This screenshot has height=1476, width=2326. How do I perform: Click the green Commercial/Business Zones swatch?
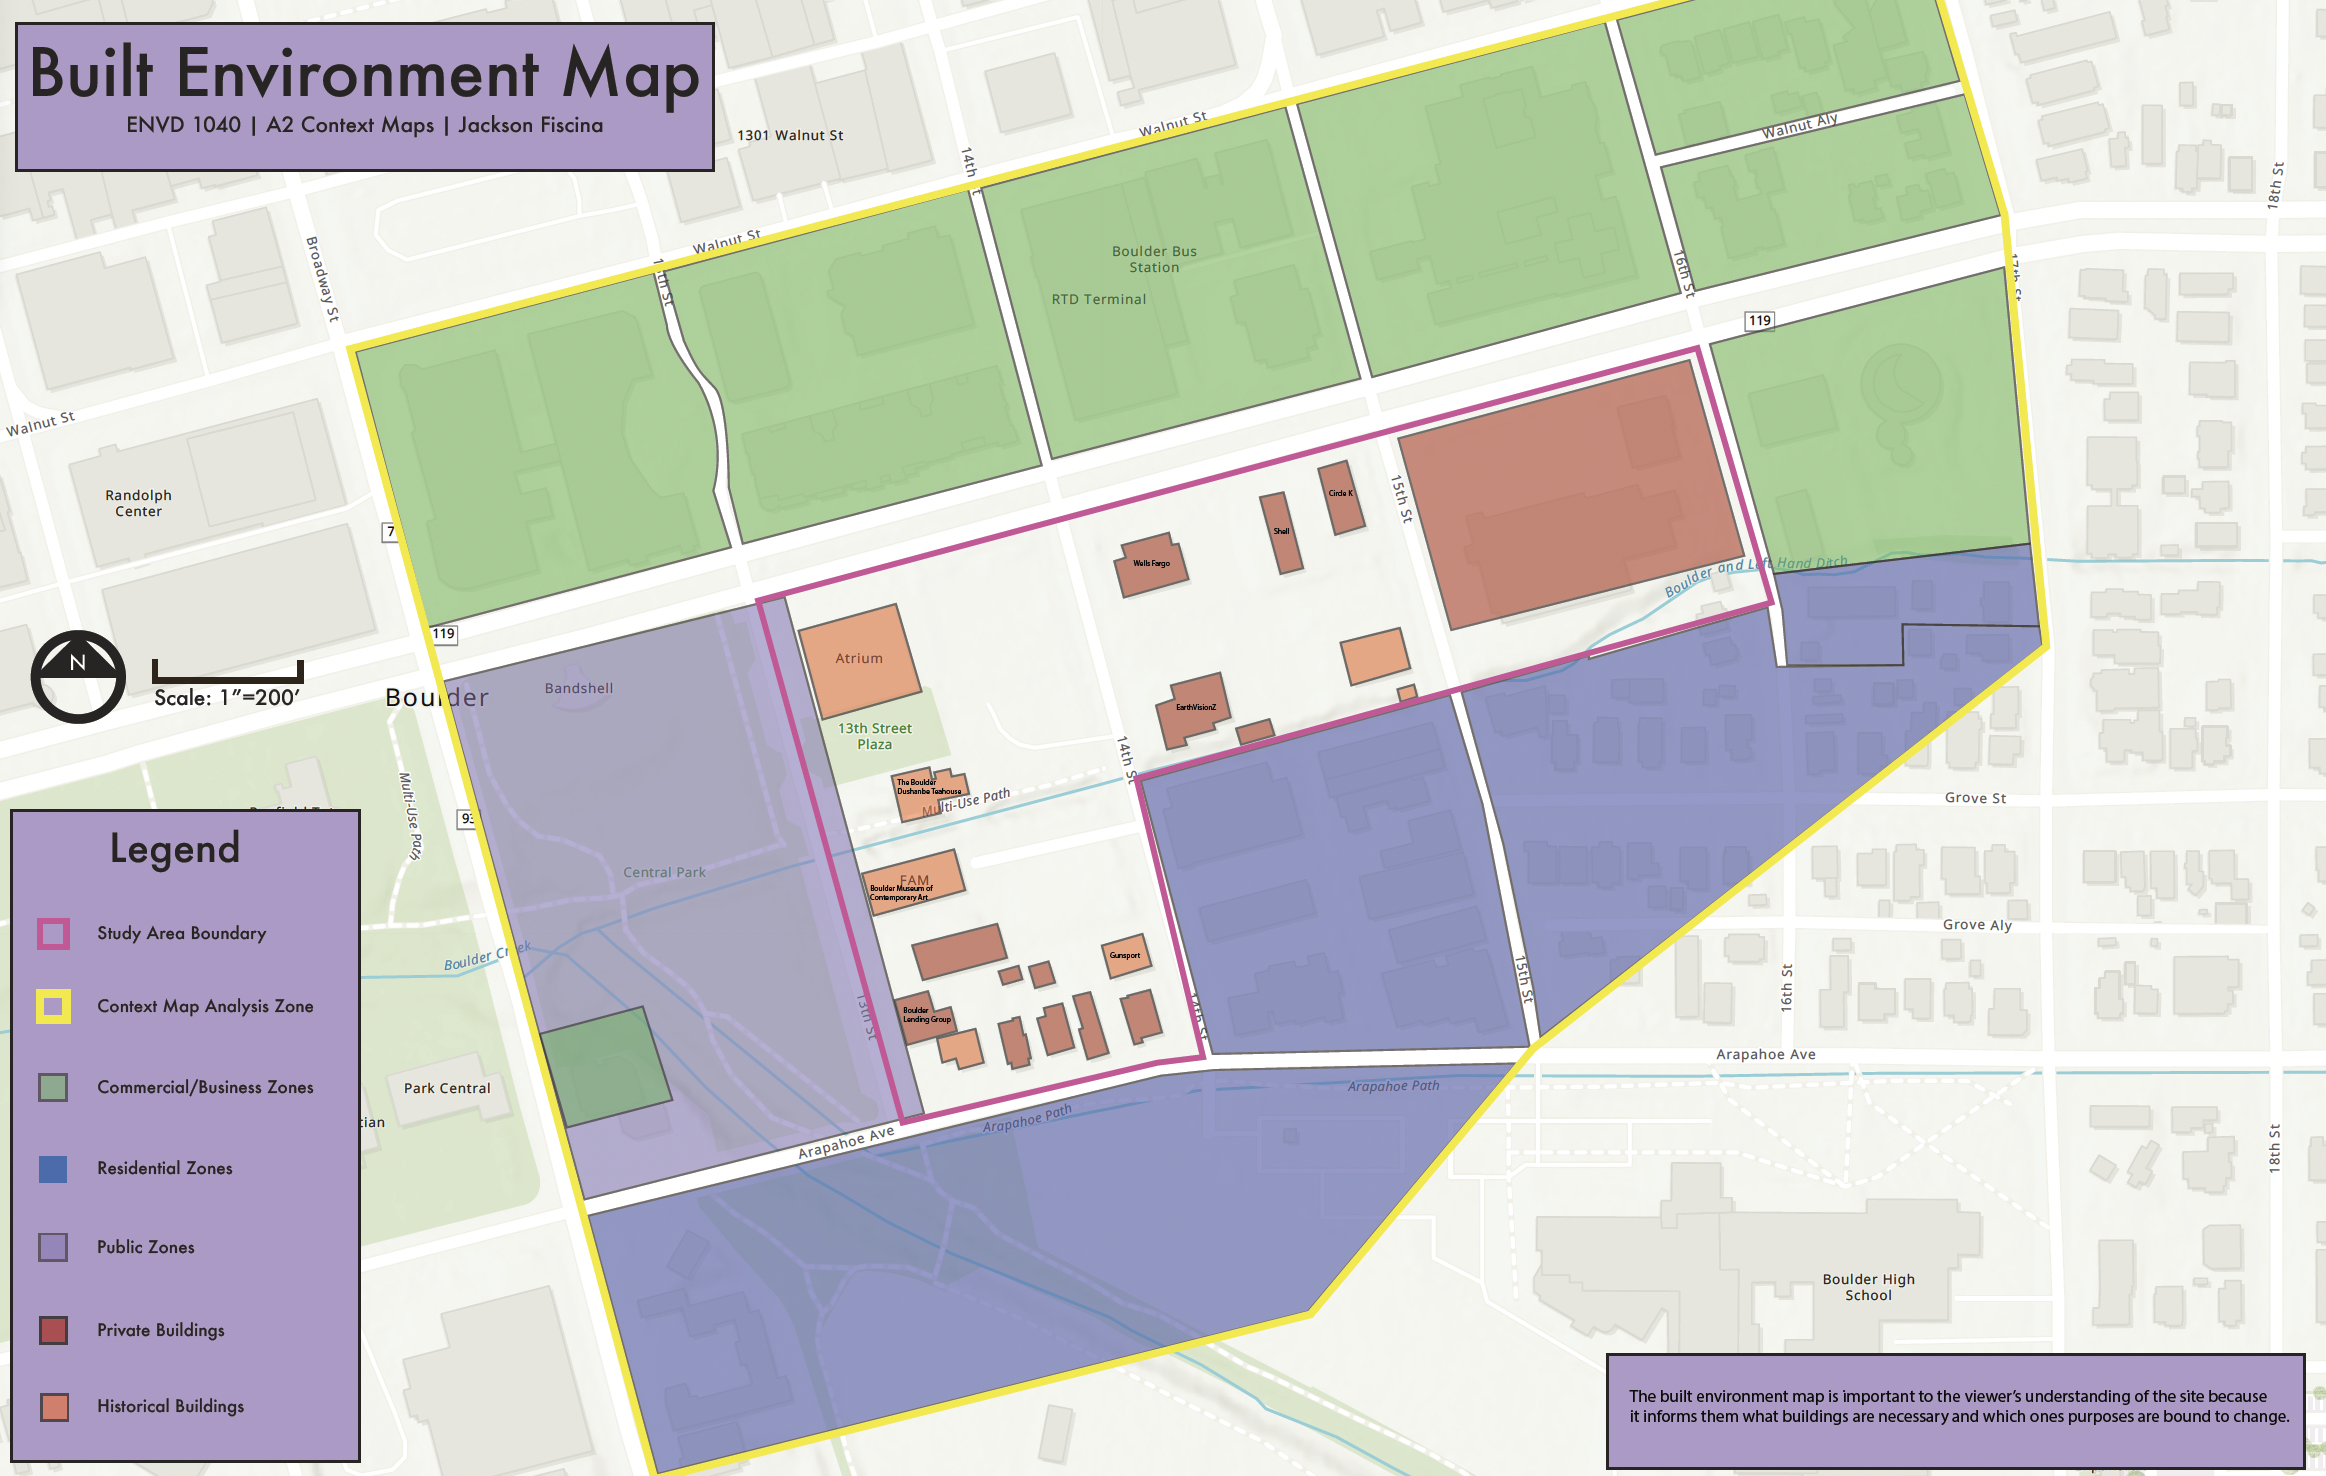[53, 1087]
